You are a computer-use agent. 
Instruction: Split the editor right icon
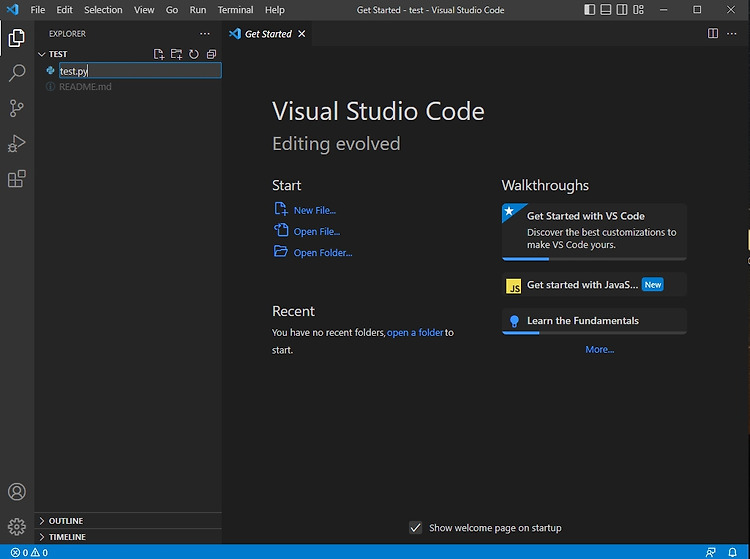(713, 33)
